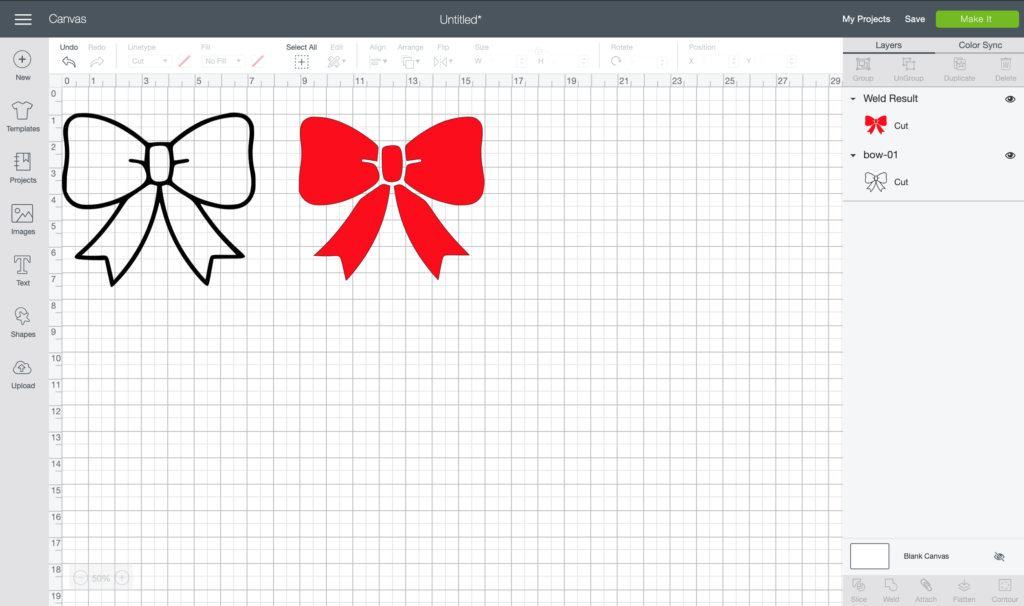Open the Linetype Cut dropdown
The height and width of the screenshot is (606, 1024).
click(150, 61)
